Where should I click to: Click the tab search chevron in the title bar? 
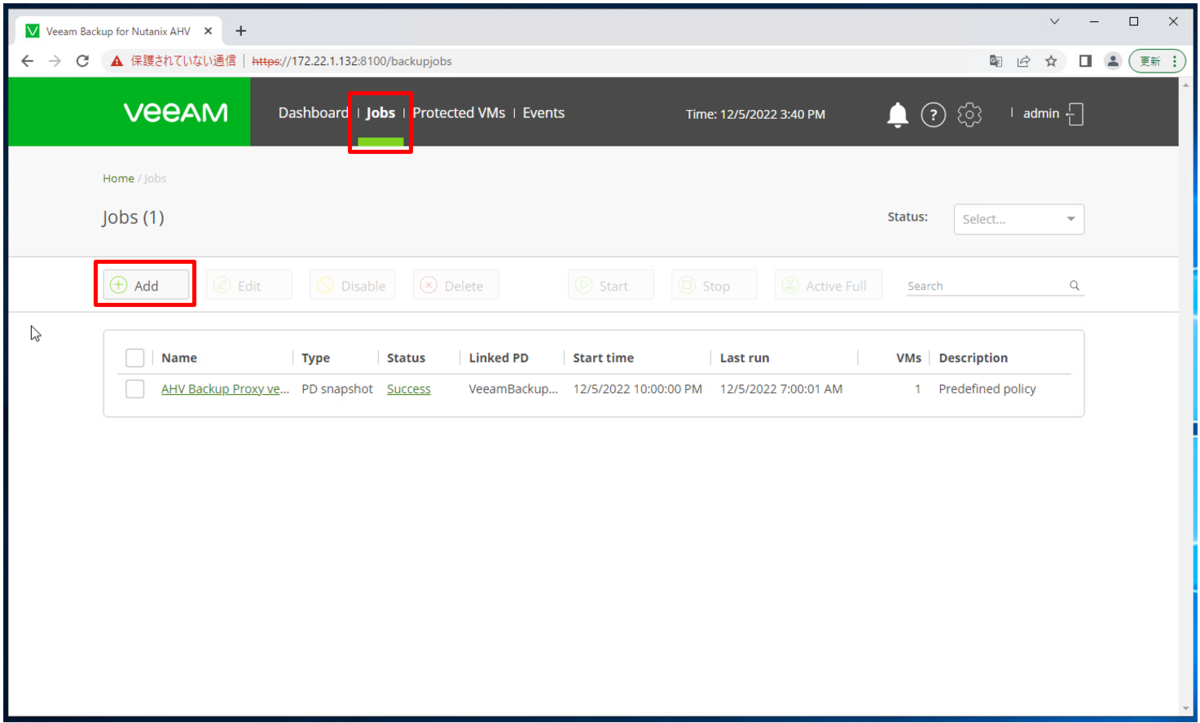[1054, 21]
